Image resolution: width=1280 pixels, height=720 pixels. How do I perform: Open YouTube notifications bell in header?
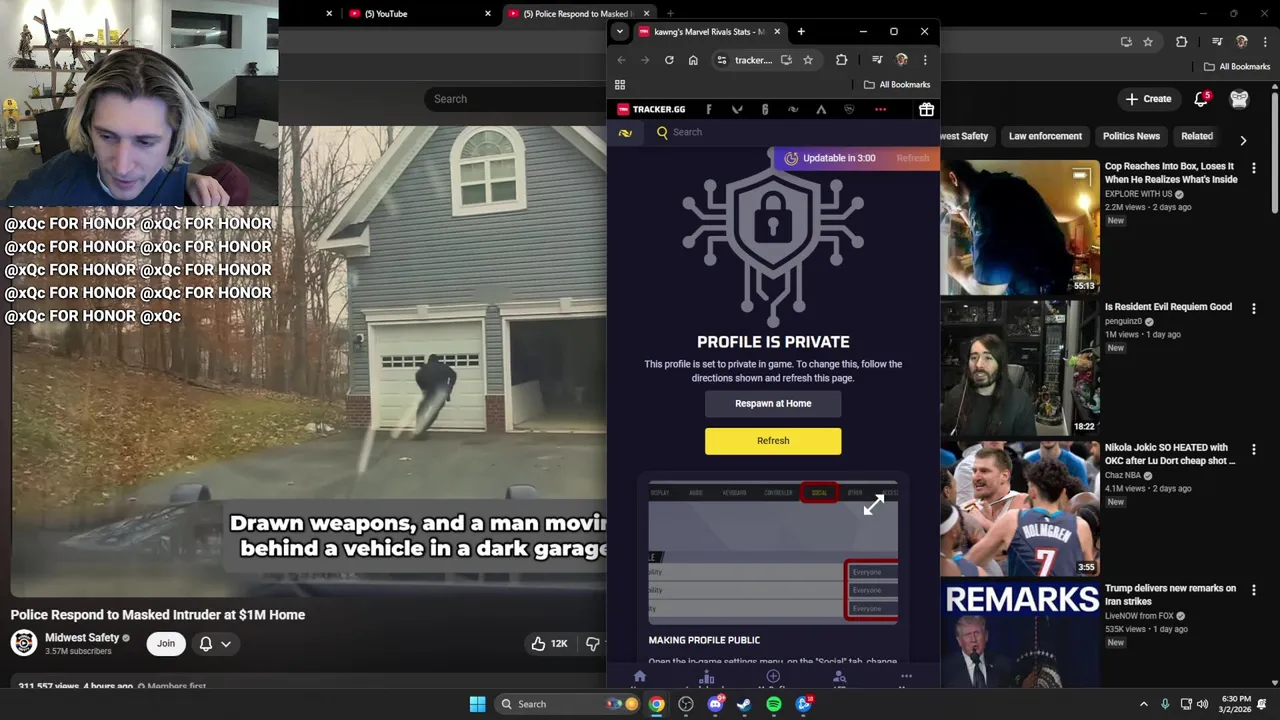point(1202,99)
